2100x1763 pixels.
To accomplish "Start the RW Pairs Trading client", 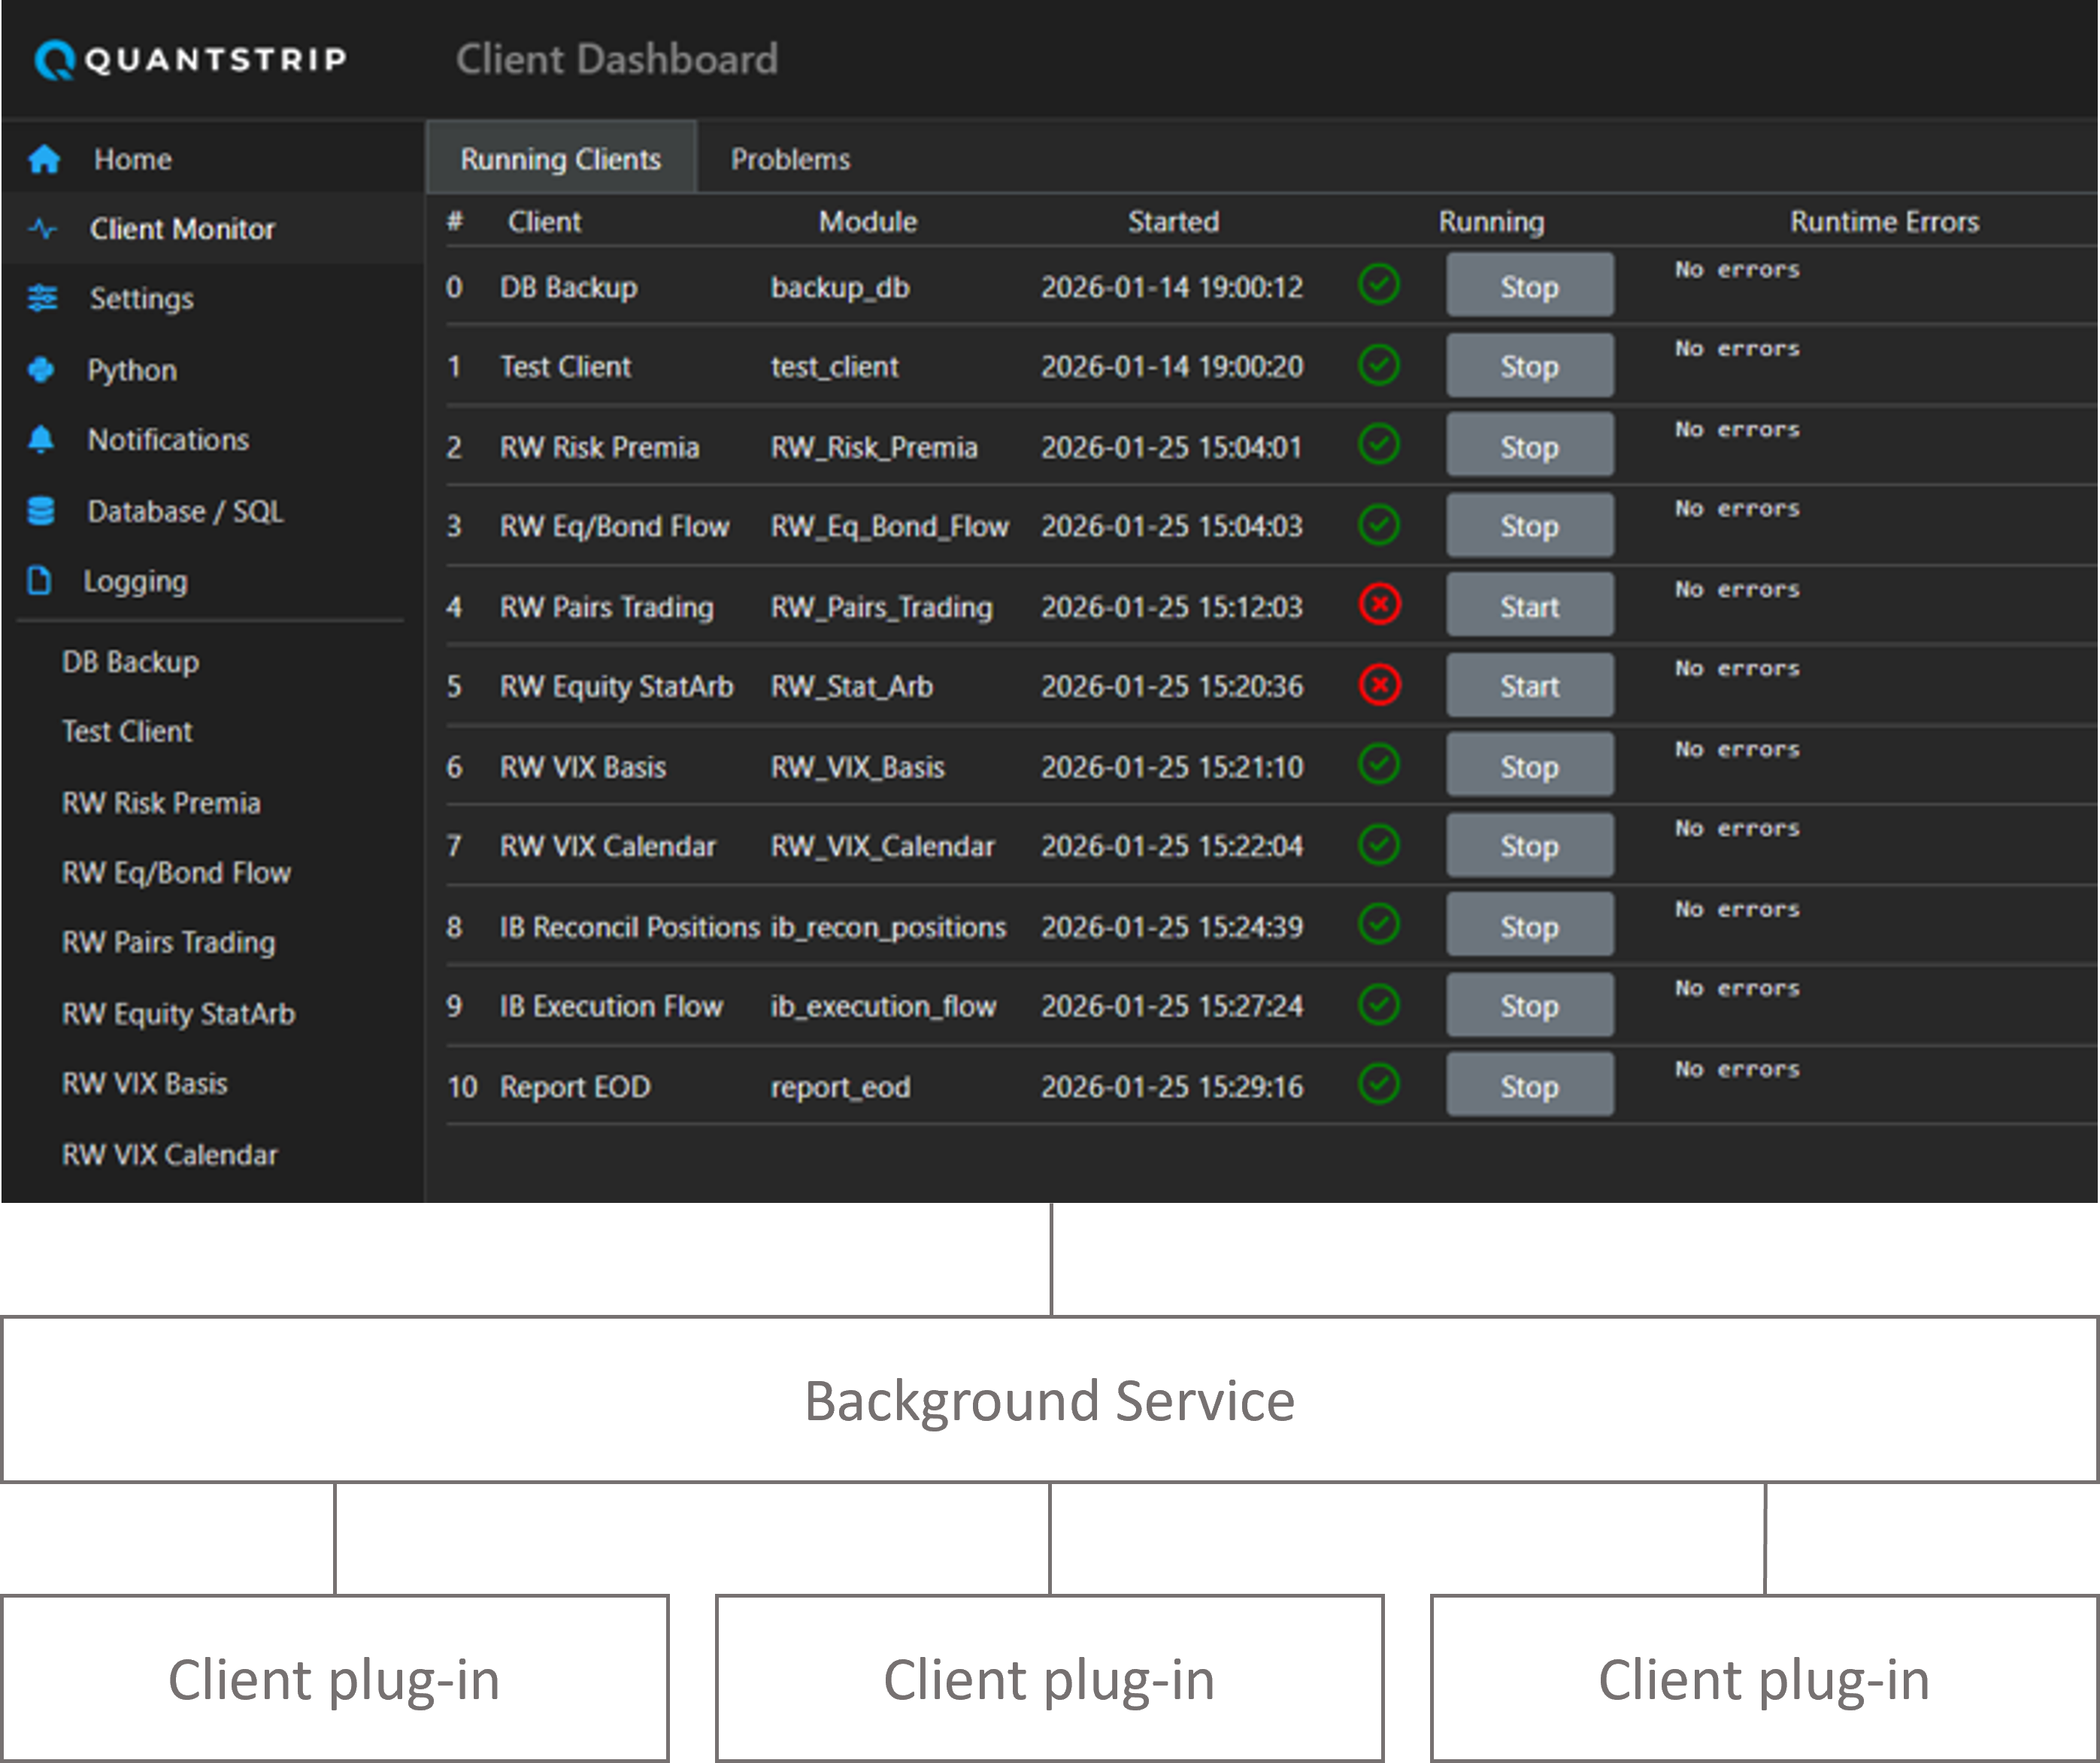I will tap(1529, 605).
